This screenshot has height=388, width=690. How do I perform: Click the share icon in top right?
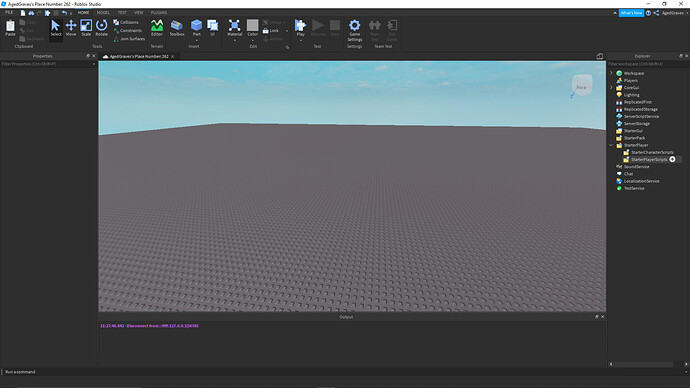656,13
